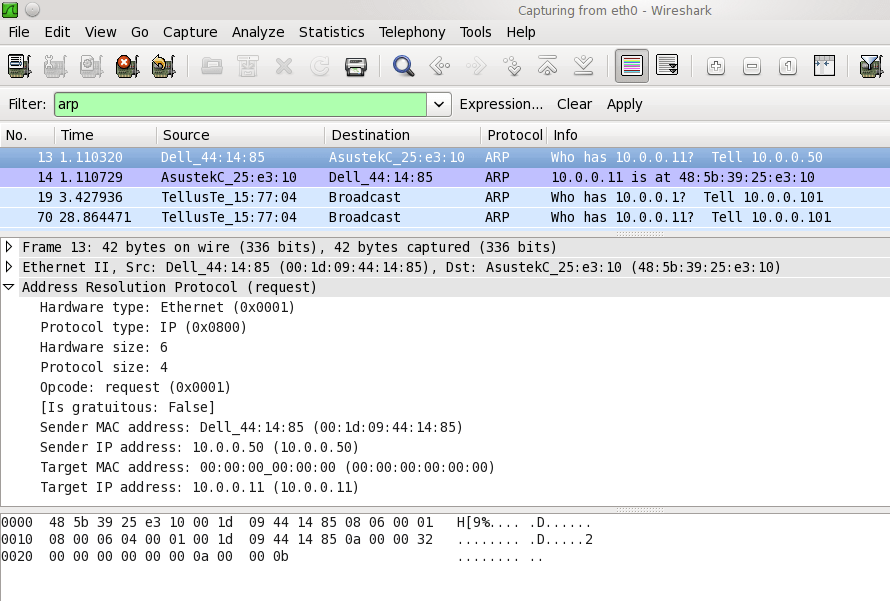Click the close capture file icon
The image size is (890, 601).
tap(284, 66)
